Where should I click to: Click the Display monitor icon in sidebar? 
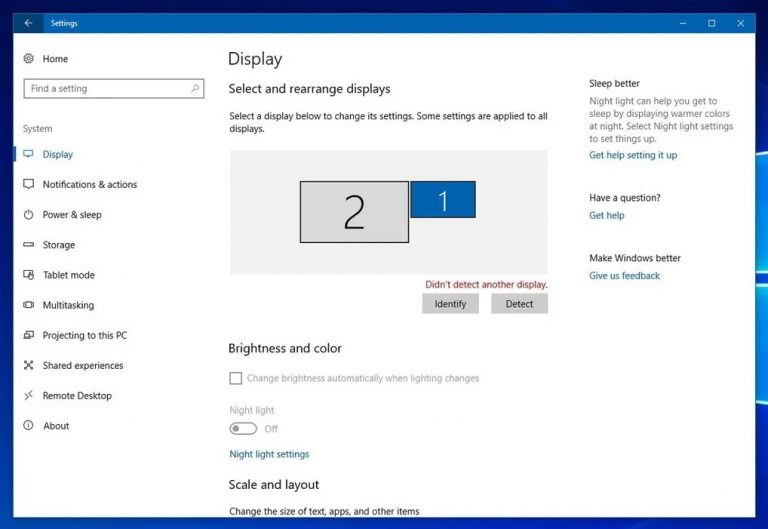(28, 154)
